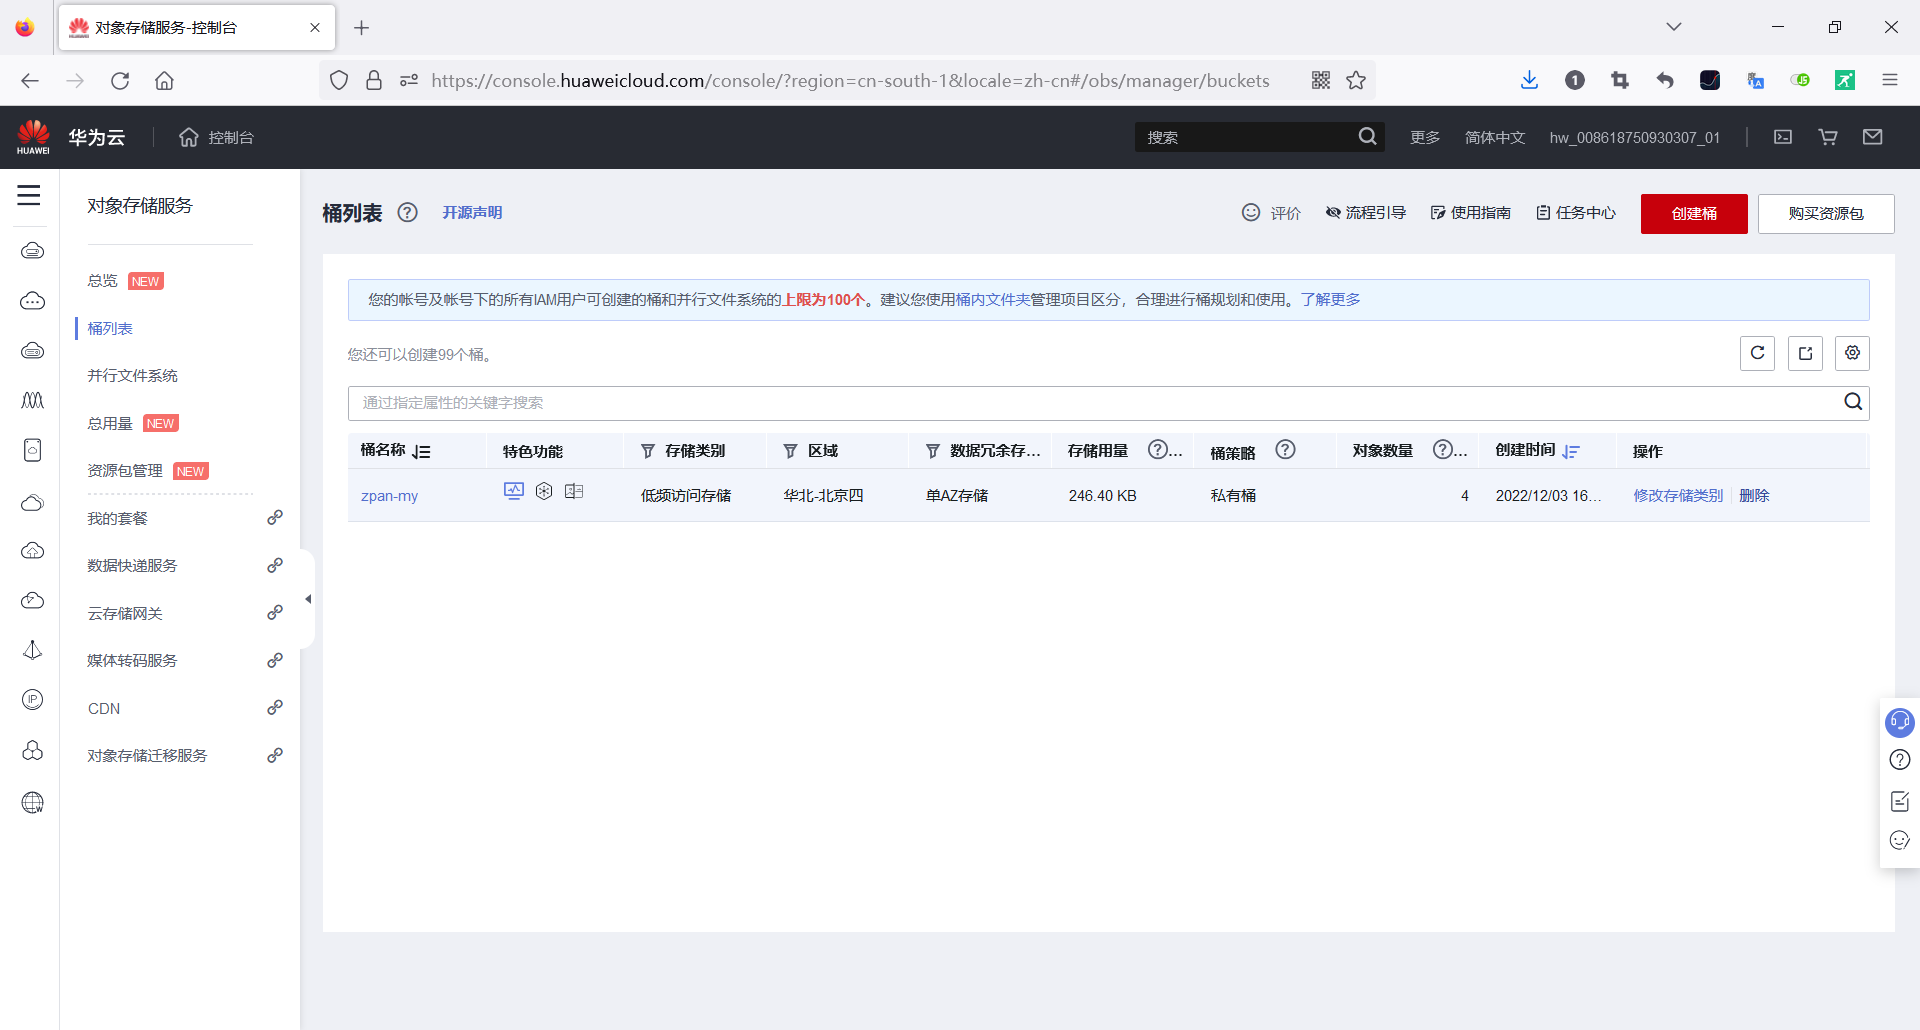Open the 控制台 home console link
The width and height of the screenshot is (1920, 1030).
216,137
